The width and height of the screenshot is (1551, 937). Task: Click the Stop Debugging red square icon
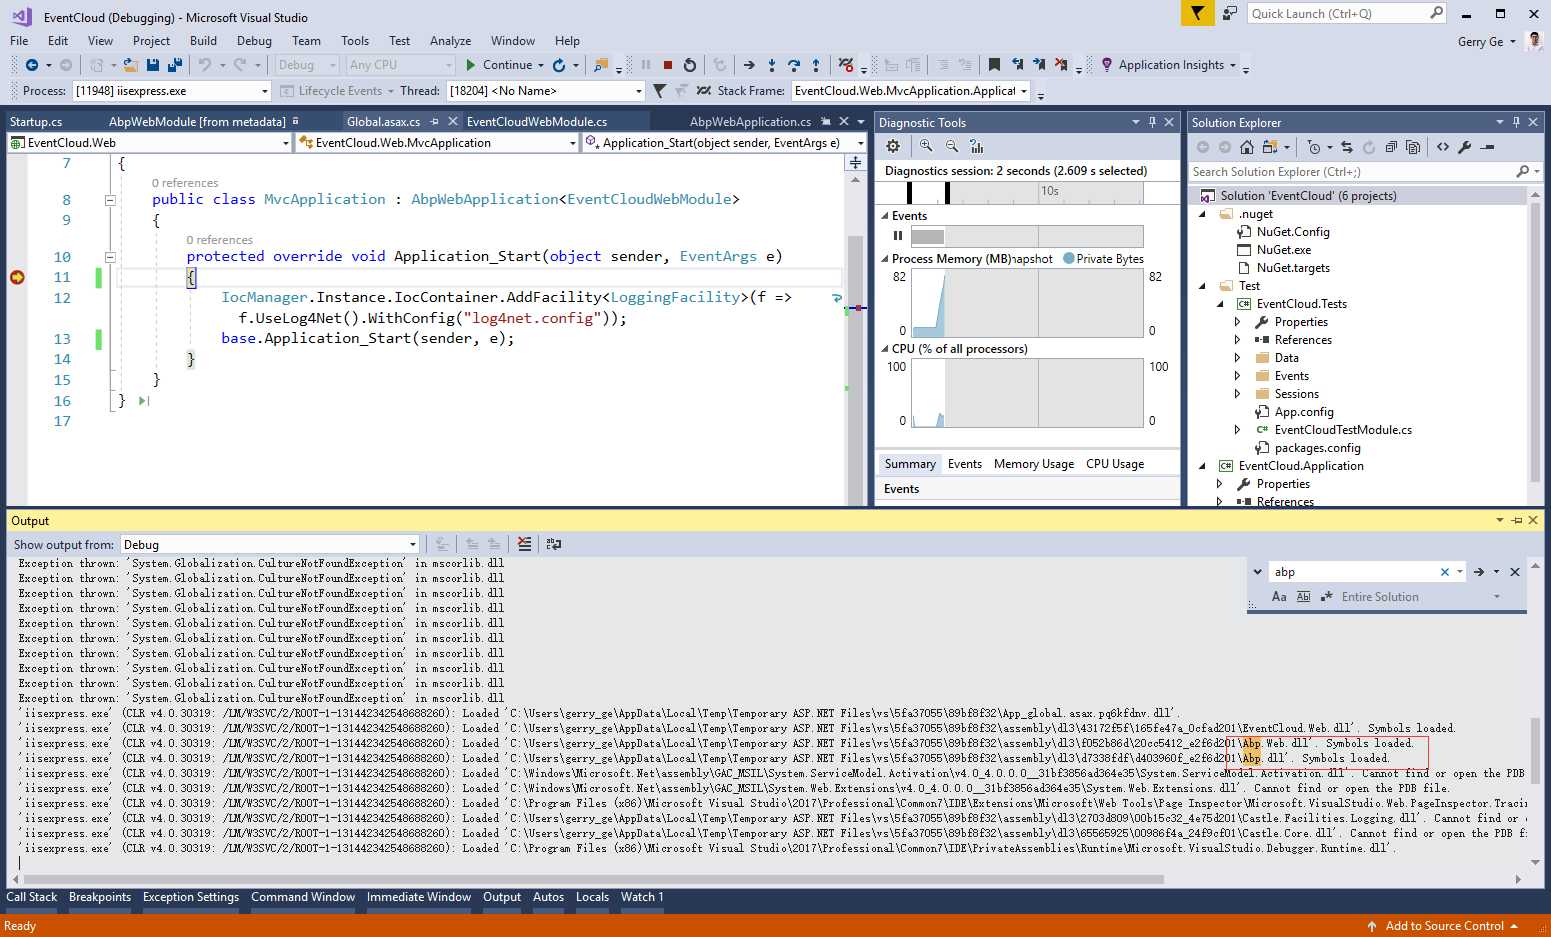[667, 65]
